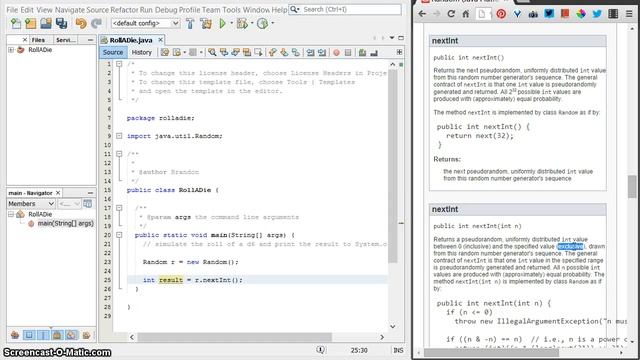
Task: Click the result variable on line 25
Action: click(x=171, y=280)
